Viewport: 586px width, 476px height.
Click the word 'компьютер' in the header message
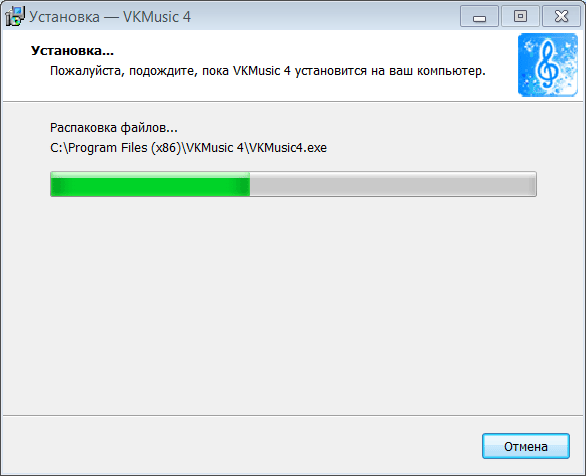(451, 71)
